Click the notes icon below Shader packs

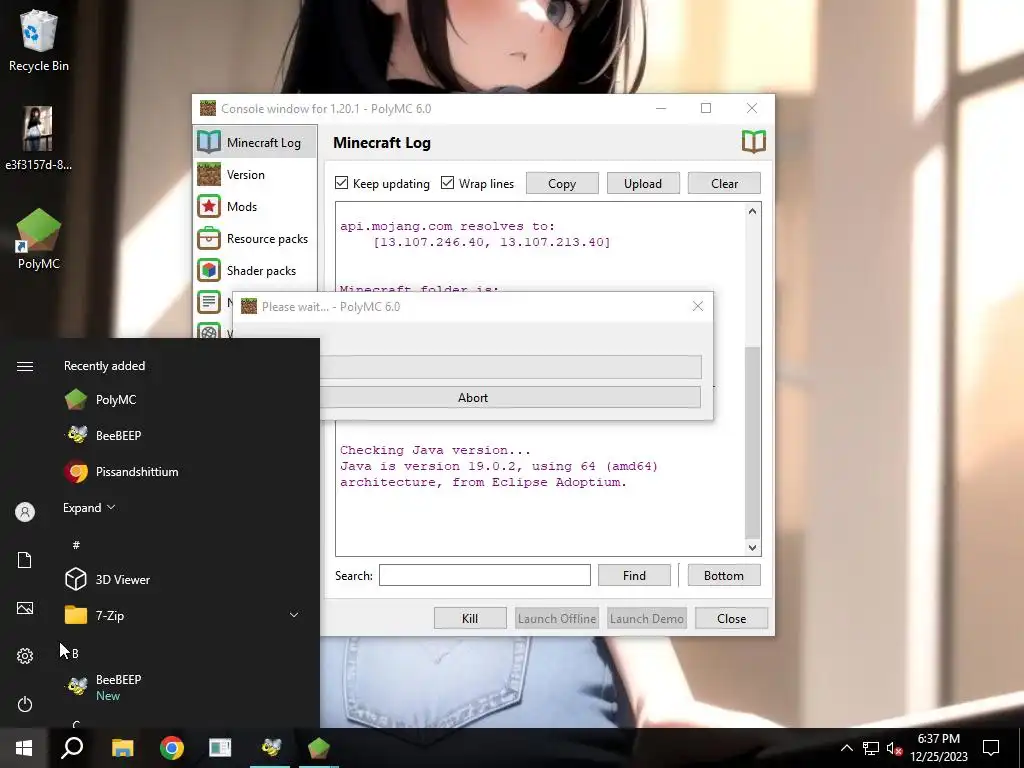point(209,302)
